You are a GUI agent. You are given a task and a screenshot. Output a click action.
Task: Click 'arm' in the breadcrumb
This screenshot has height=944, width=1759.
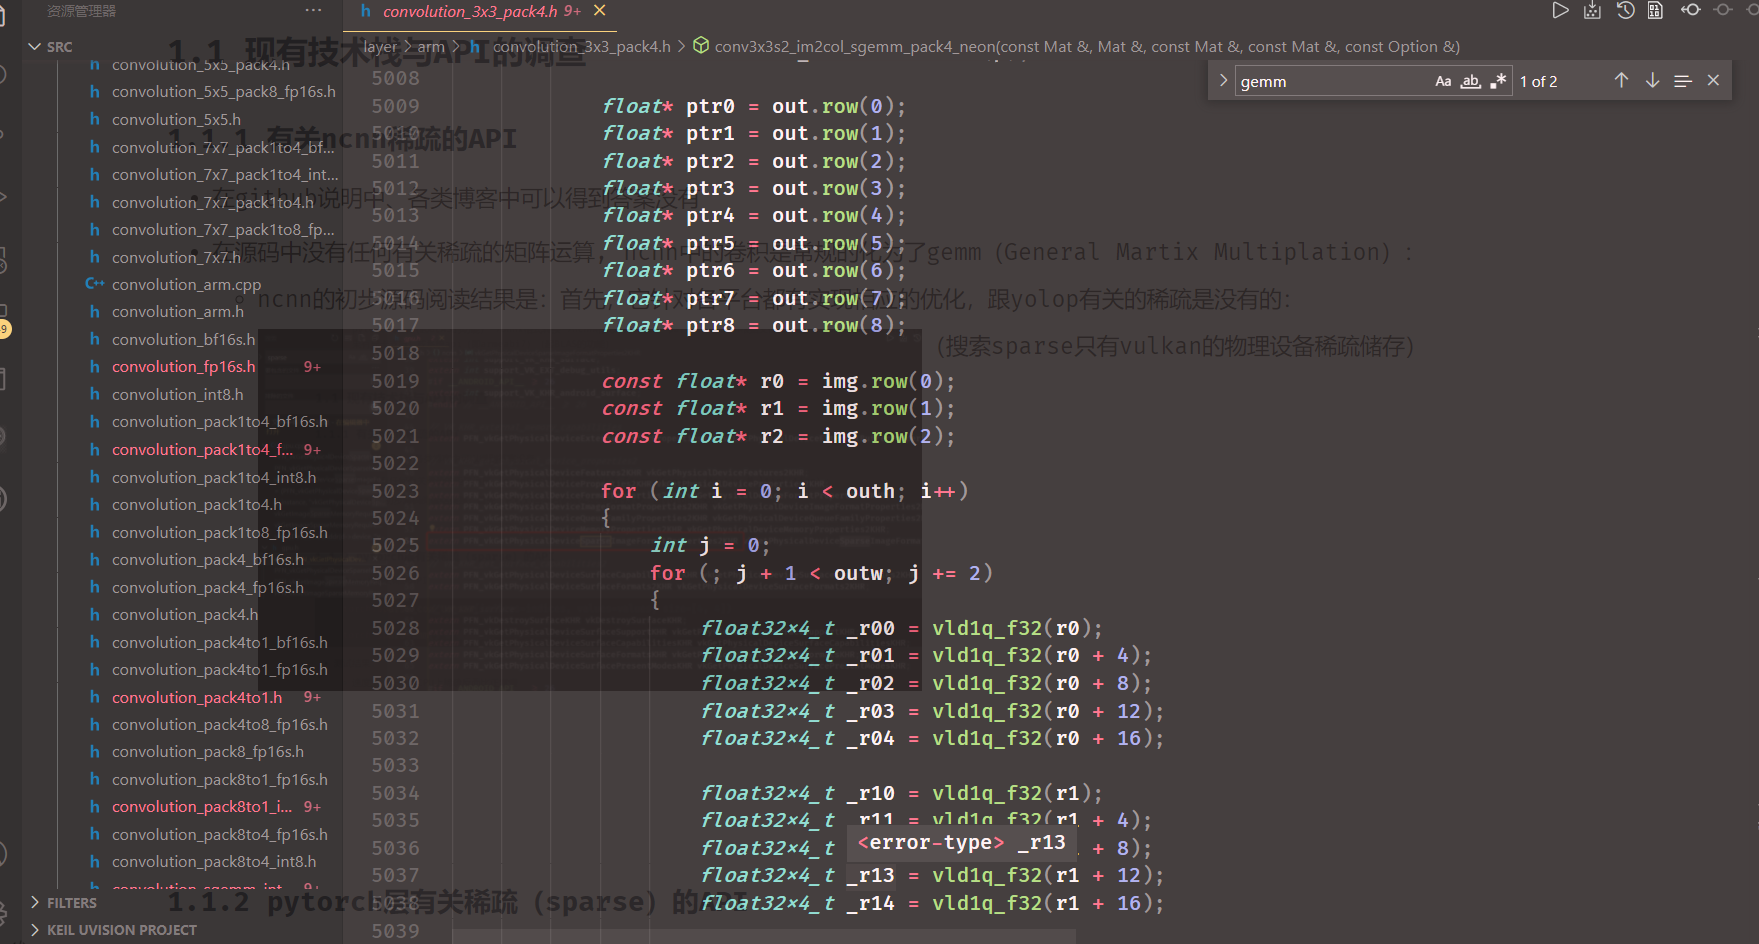pos(431,47)
